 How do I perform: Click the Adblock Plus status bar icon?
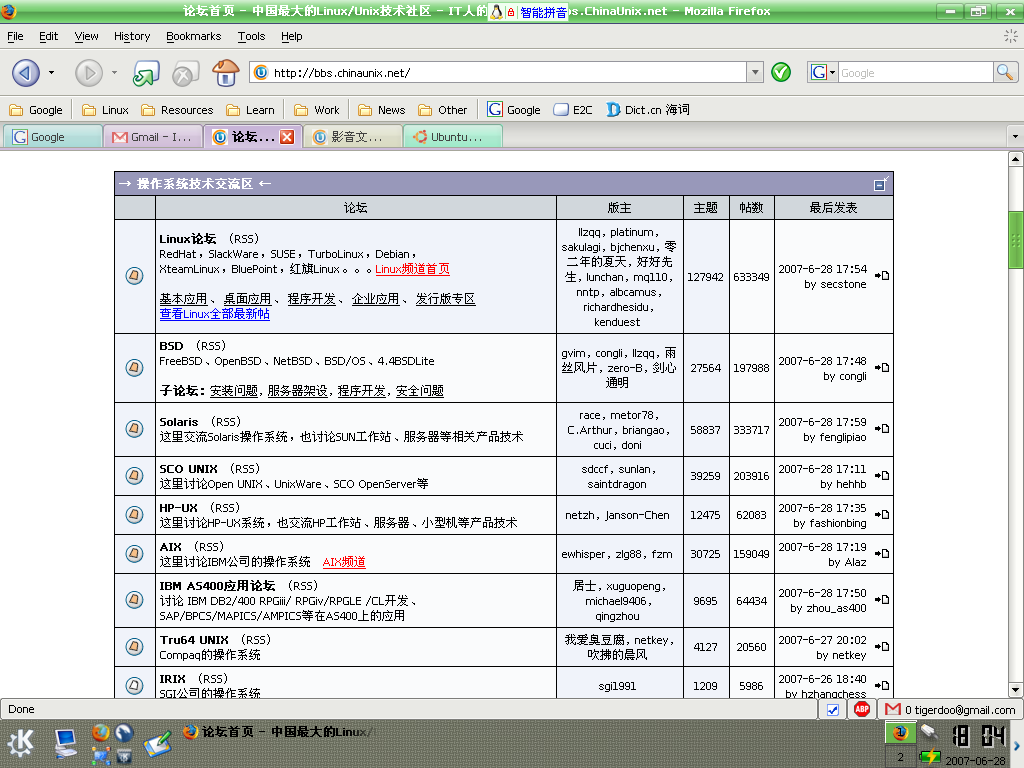[862, 709]
